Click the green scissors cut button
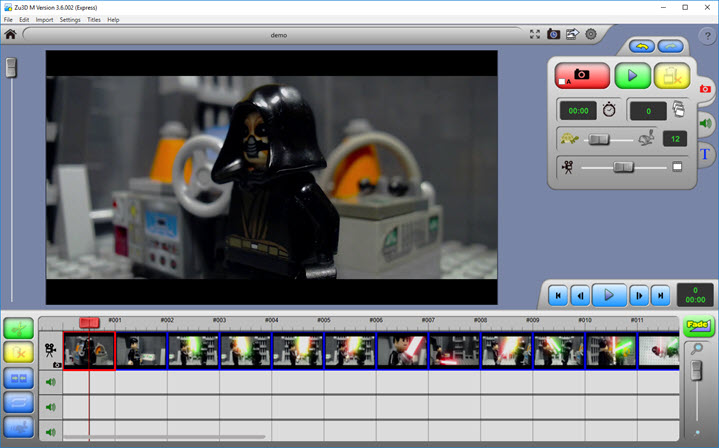The width and height of the screenshot is (719, 448). click(19, 328)
